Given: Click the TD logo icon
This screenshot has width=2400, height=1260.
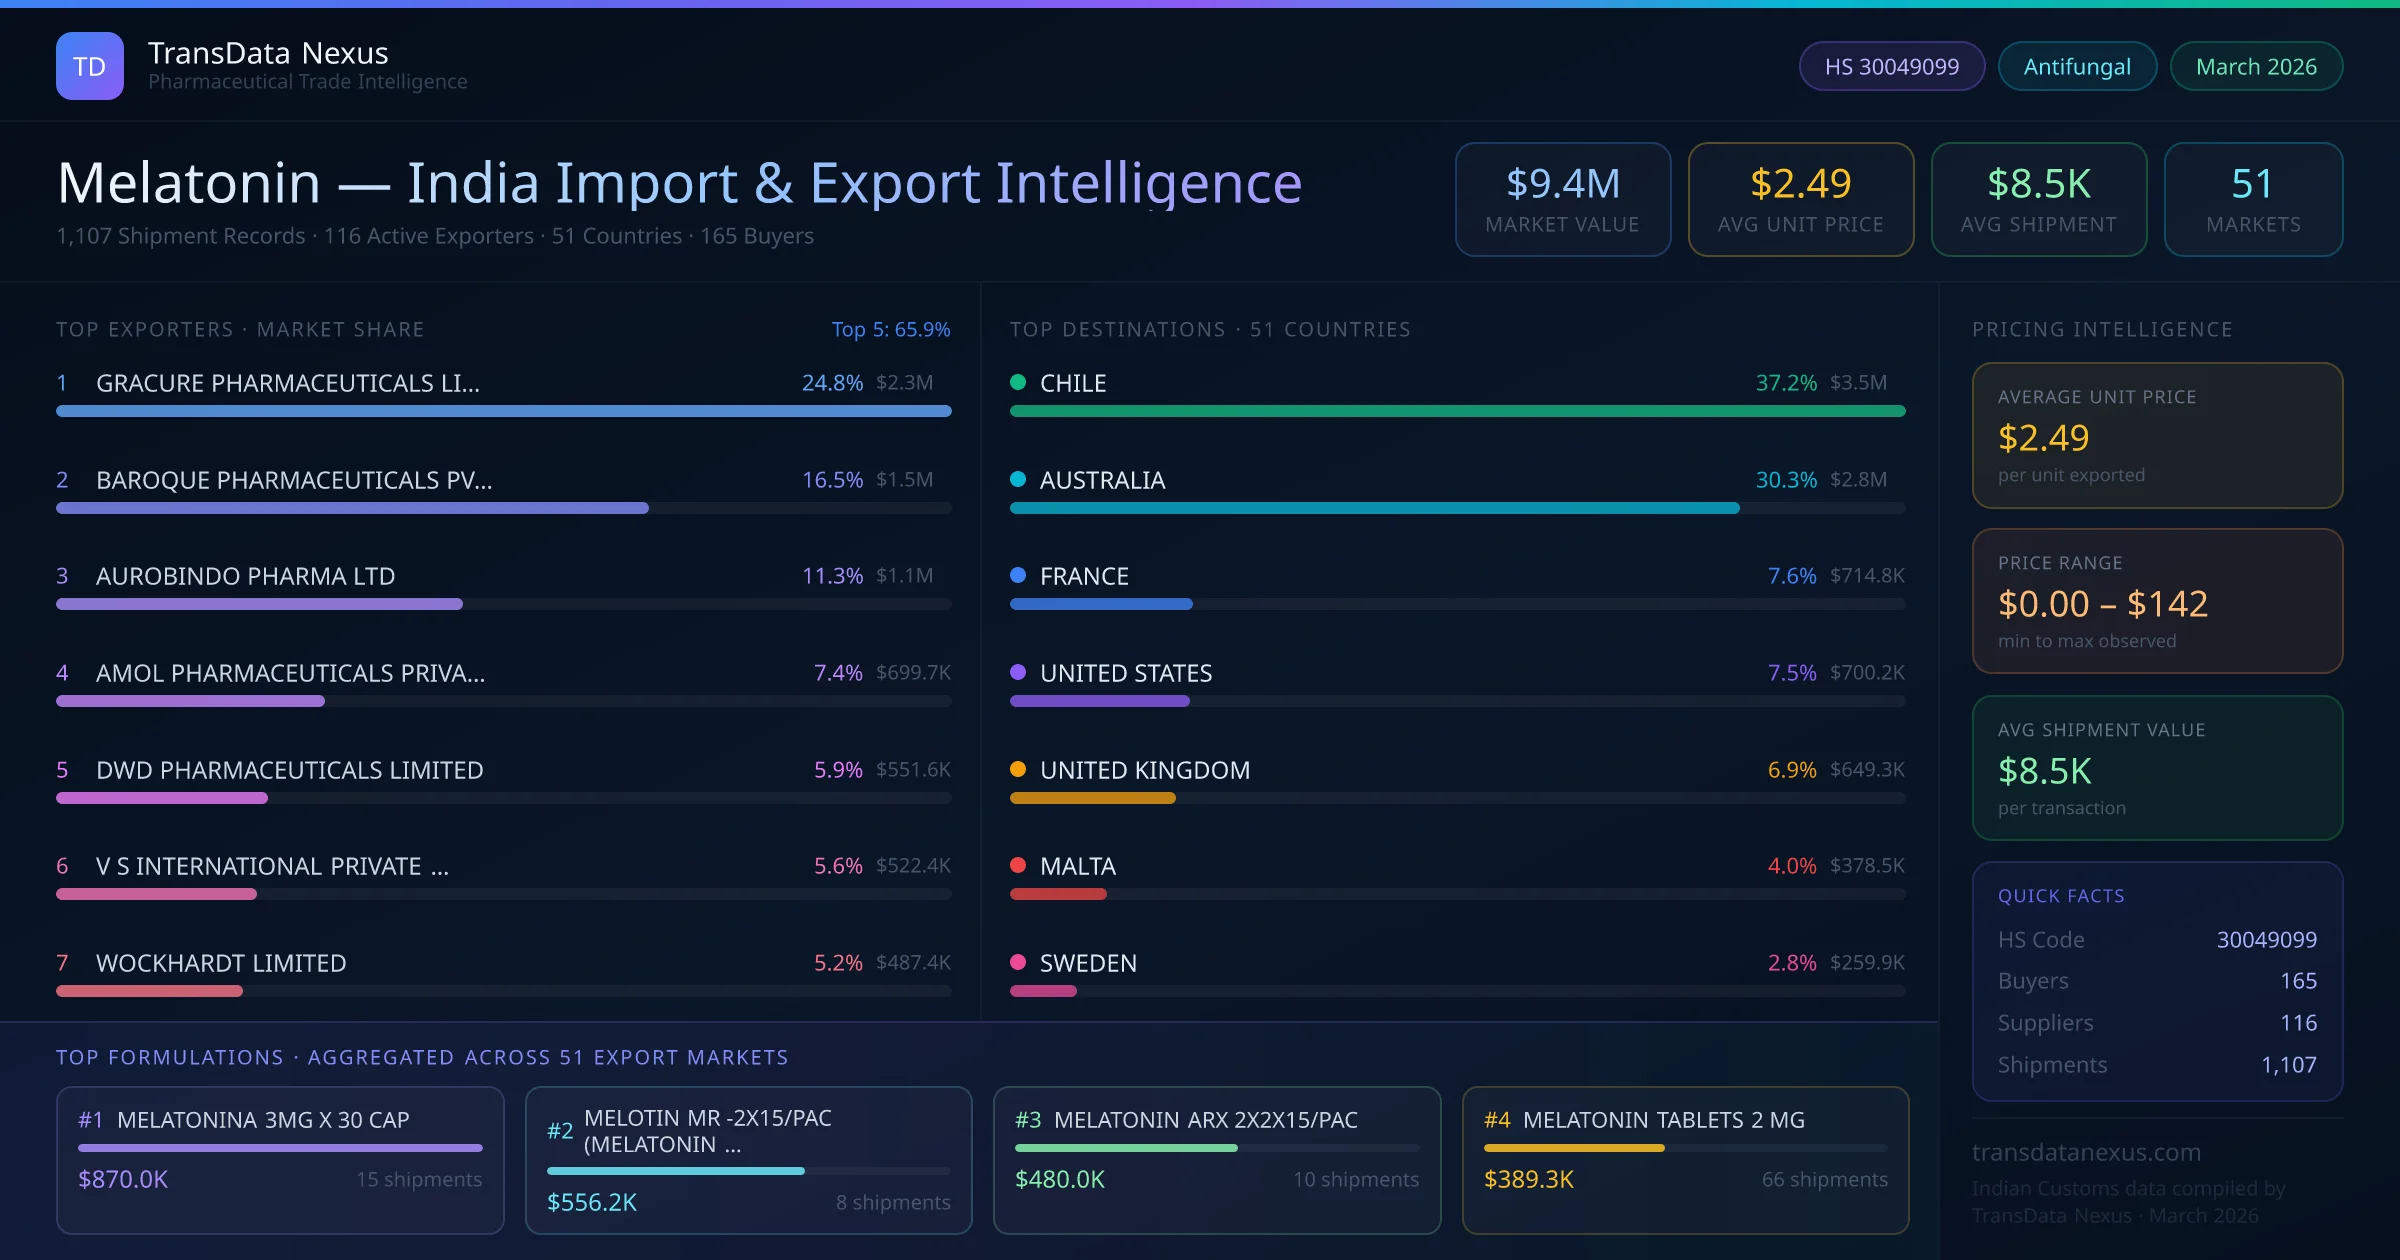Looking at the screenshot, I should point(89,66).
